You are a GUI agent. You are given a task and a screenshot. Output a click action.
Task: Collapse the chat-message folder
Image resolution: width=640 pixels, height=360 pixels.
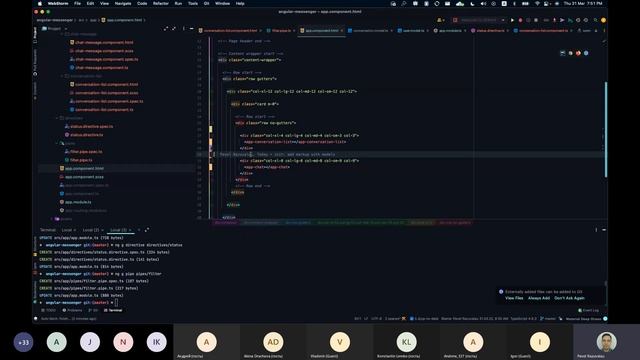point(62,34)
